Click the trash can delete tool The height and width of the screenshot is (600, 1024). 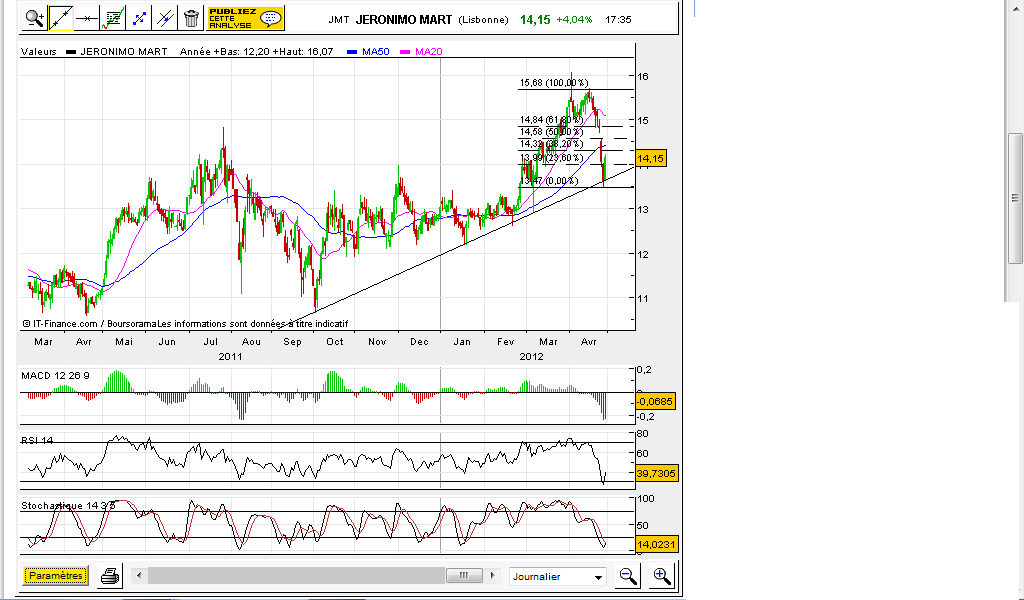tap(191, 18)
